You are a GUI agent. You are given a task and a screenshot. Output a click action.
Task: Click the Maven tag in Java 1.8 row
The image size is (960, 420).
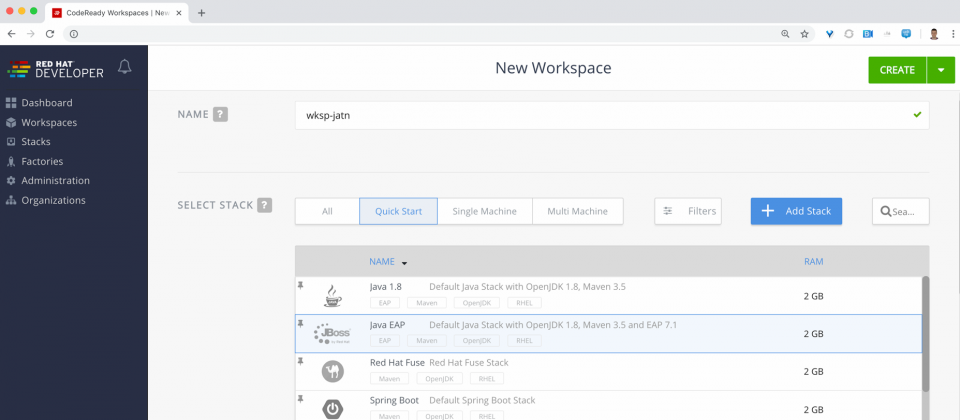(x=427, y=302)
